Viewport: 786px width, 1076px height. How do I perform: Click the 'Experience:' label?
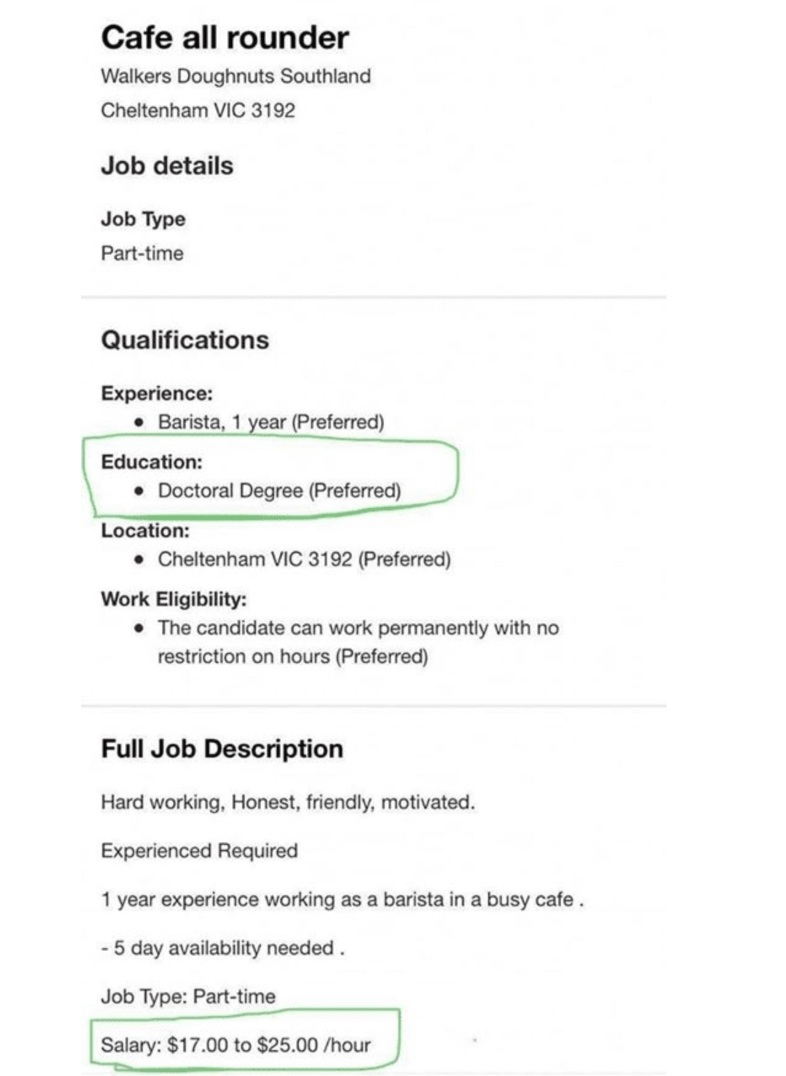(157, 393)
